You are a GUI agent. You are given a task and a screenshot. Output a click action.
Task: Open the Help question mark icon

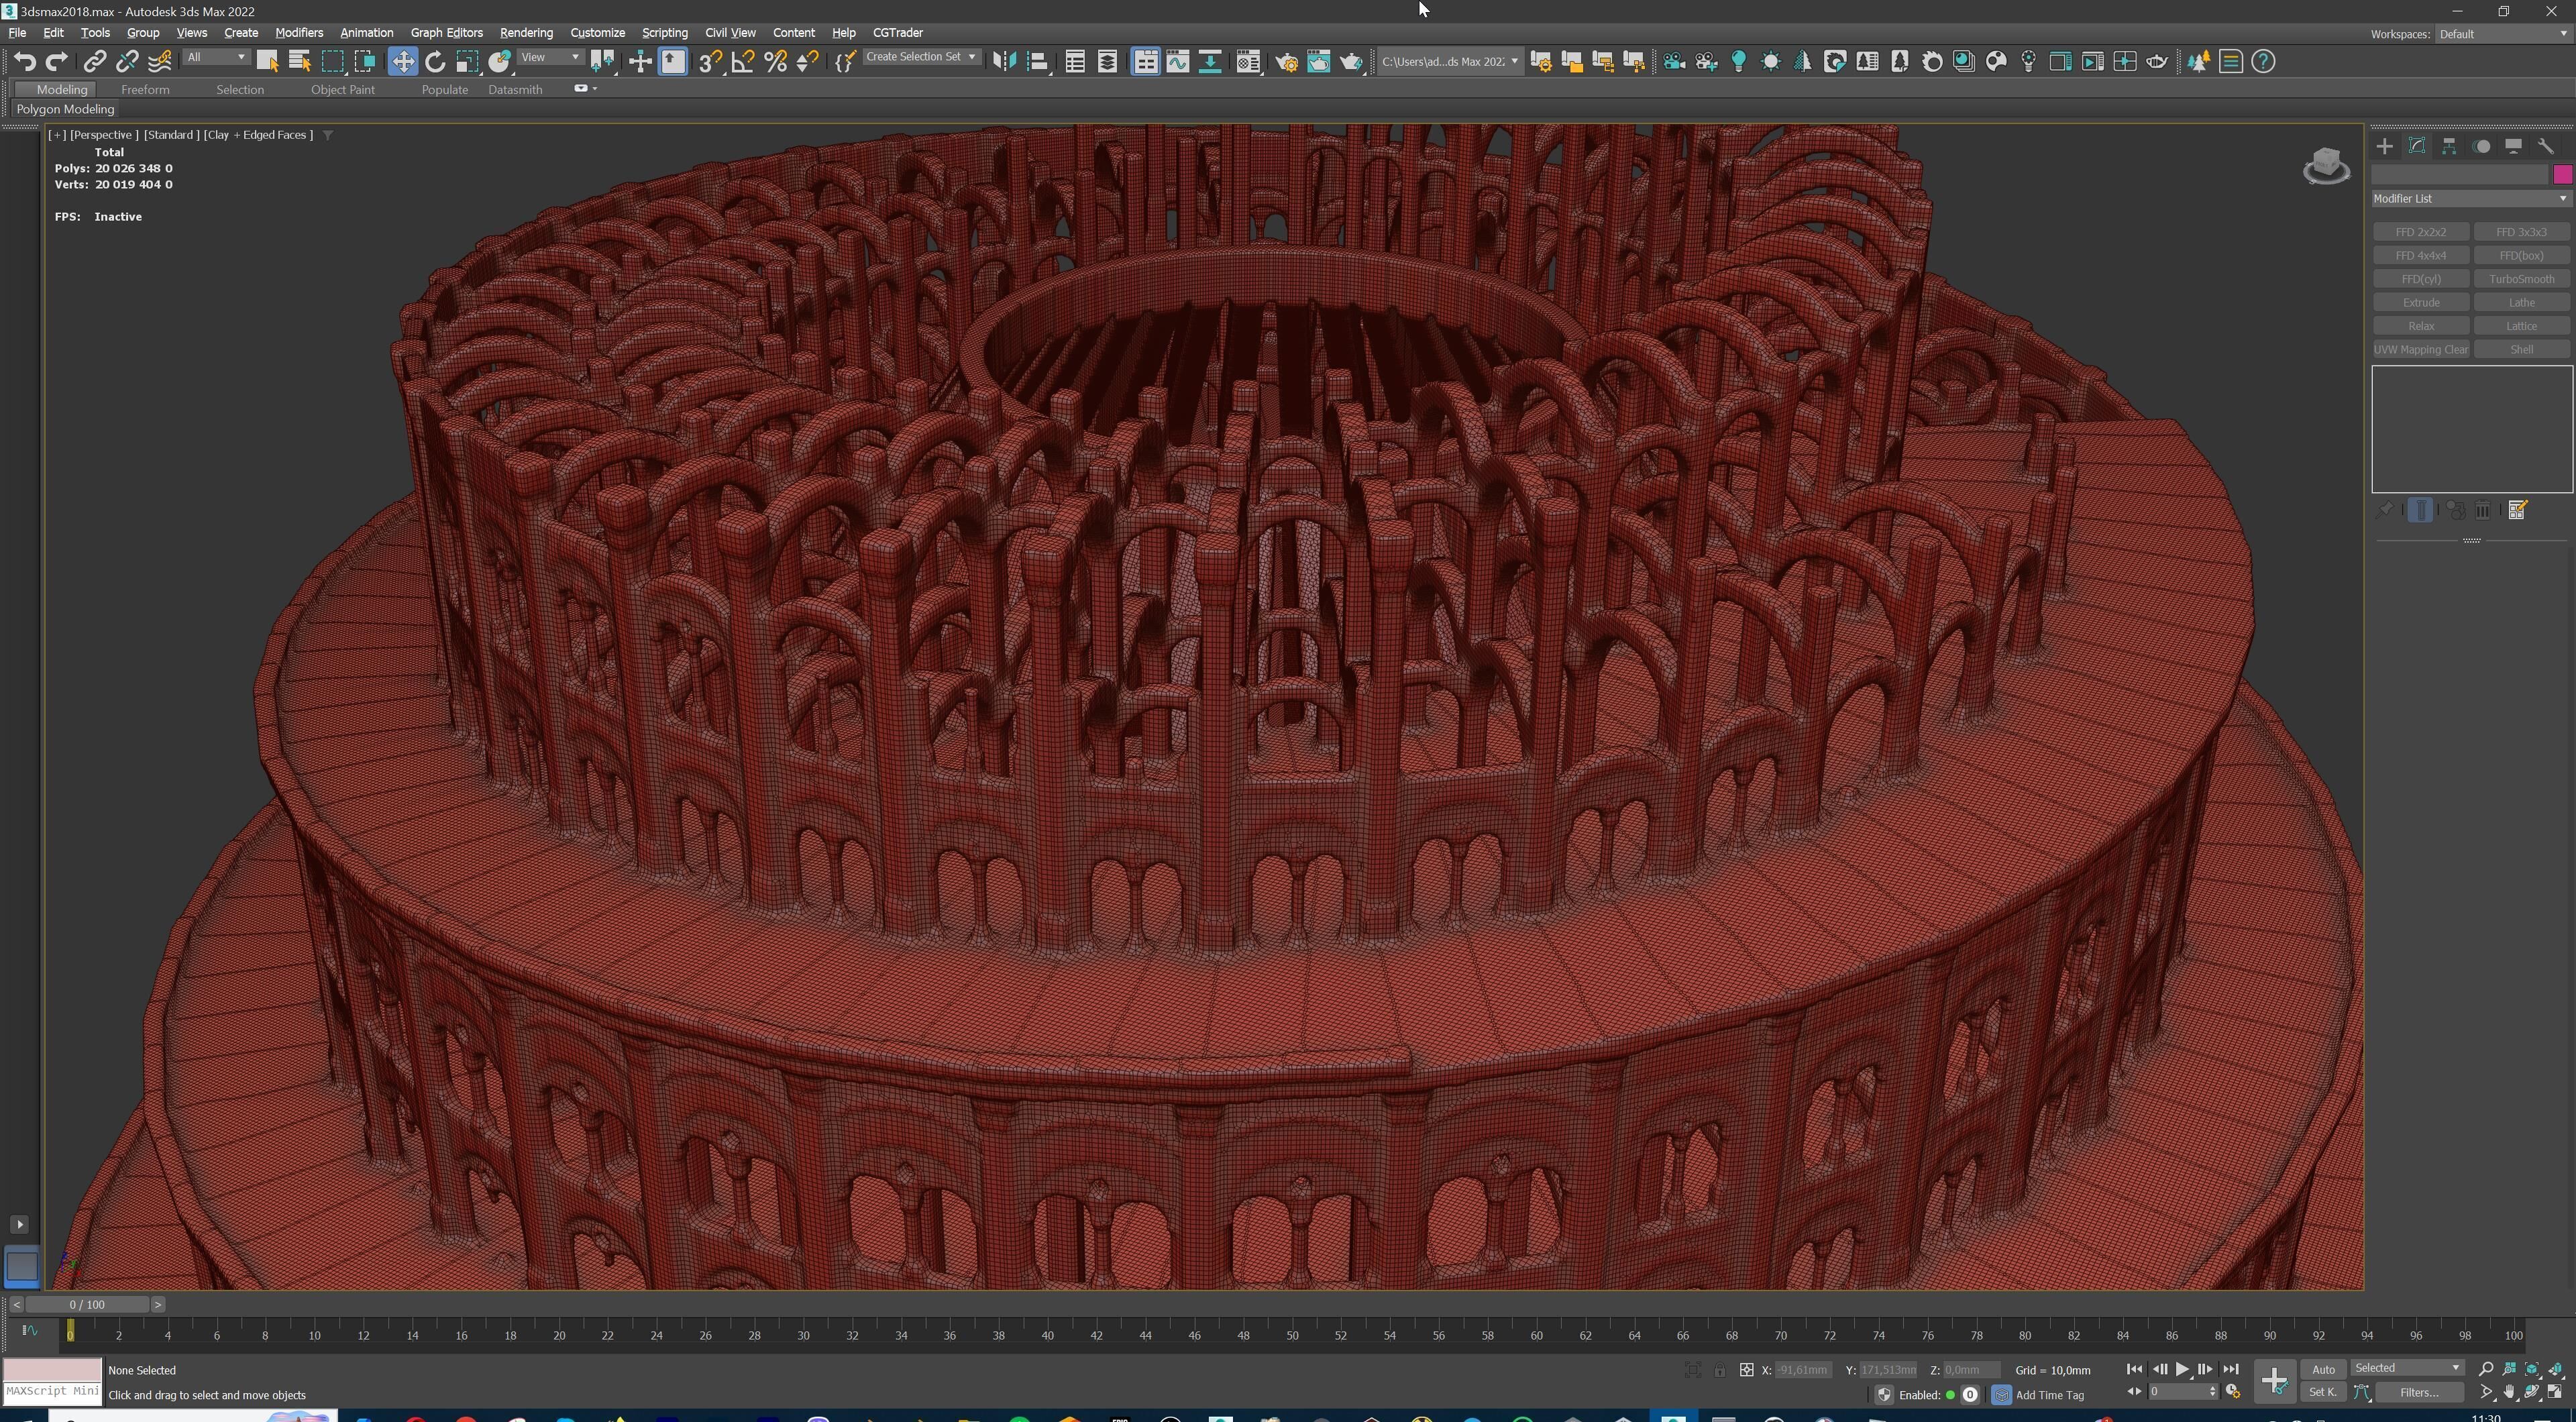2263,62
